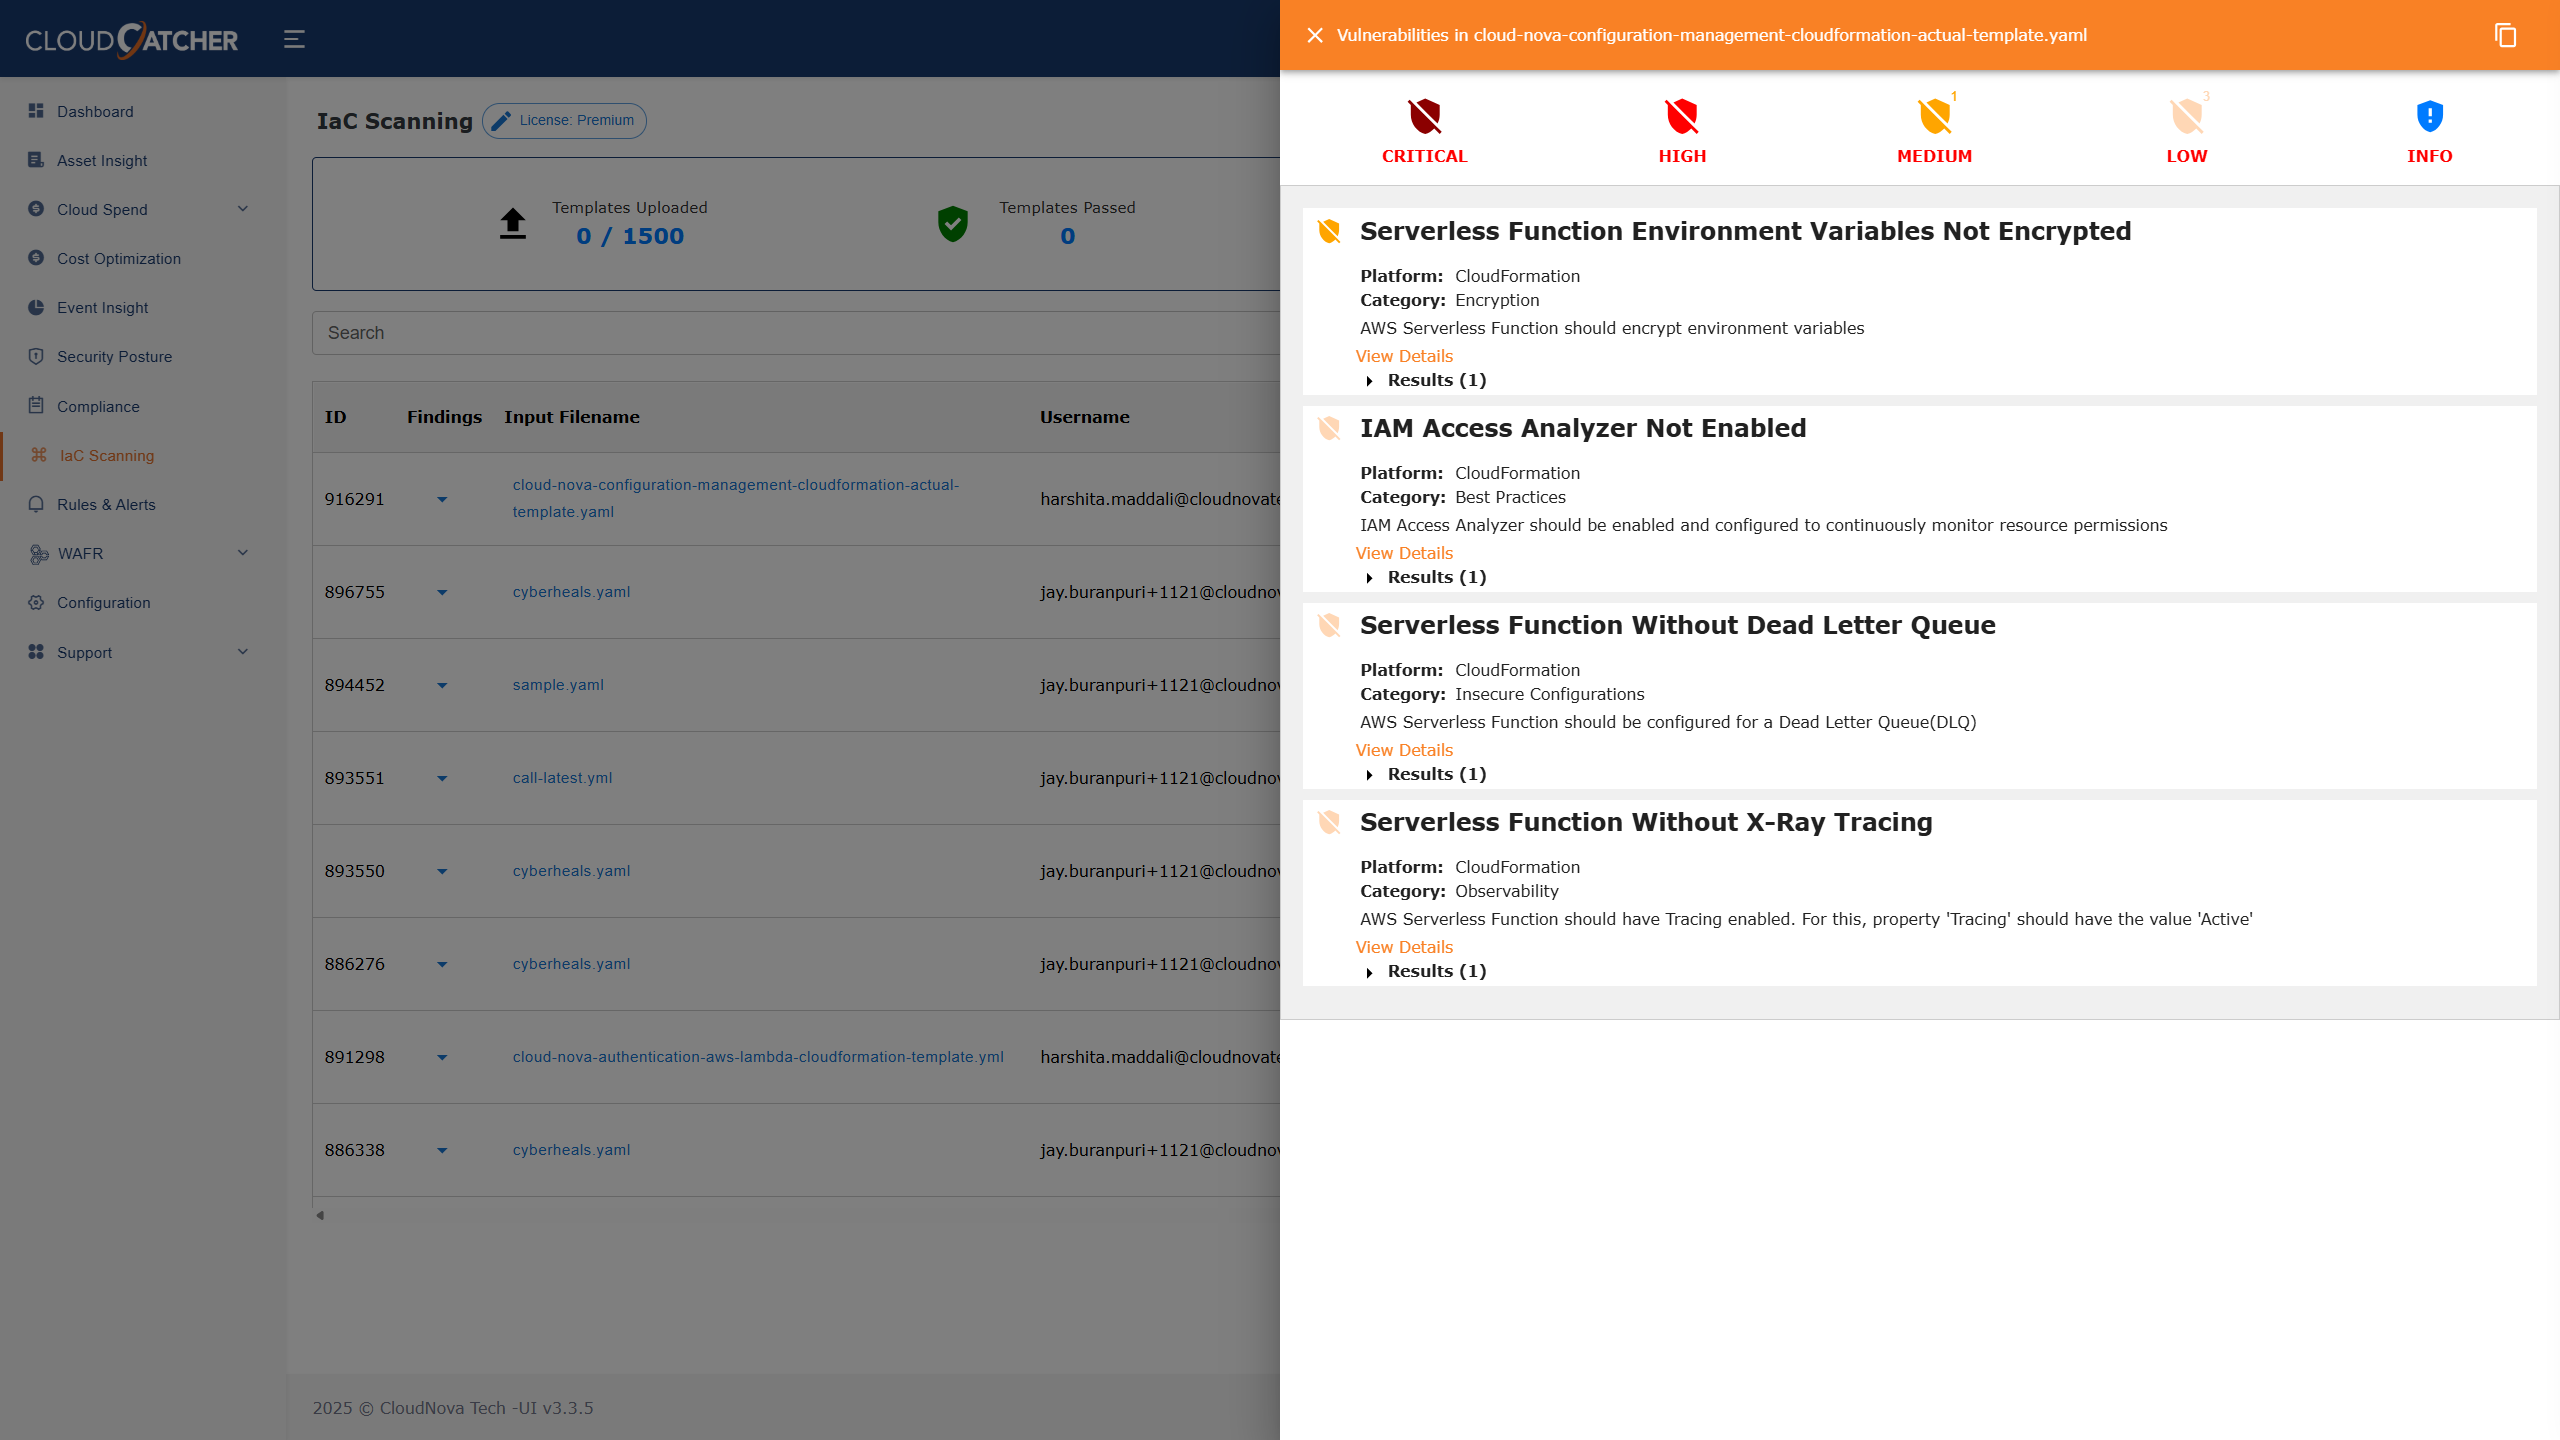The image size is (2560, 1440).
Task: Click the Input Filename column header
Action: [572, 417]
